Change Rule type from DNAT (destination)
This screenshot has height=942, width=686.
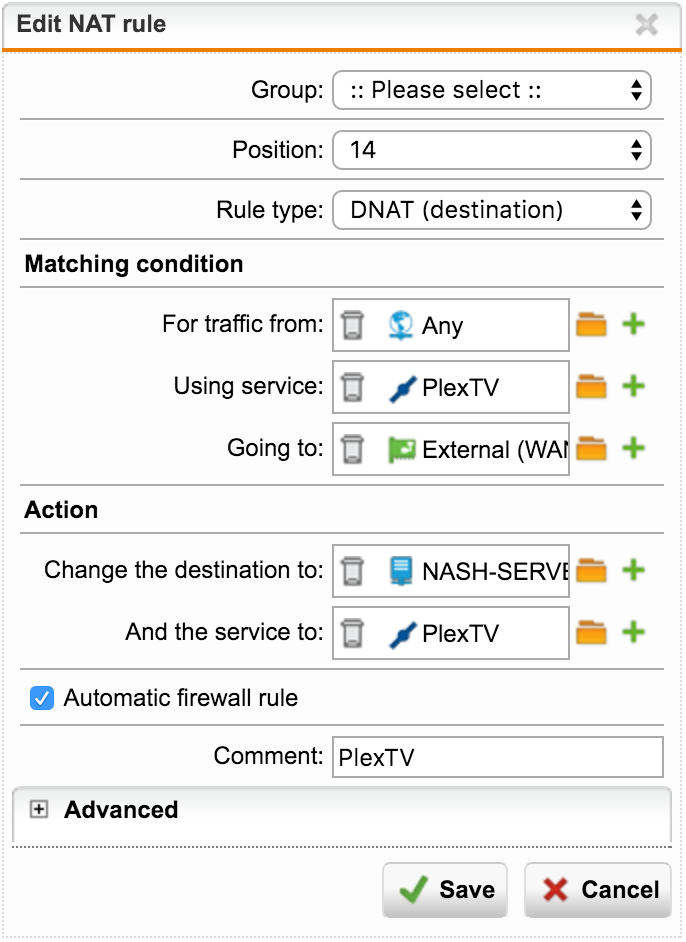492,210
